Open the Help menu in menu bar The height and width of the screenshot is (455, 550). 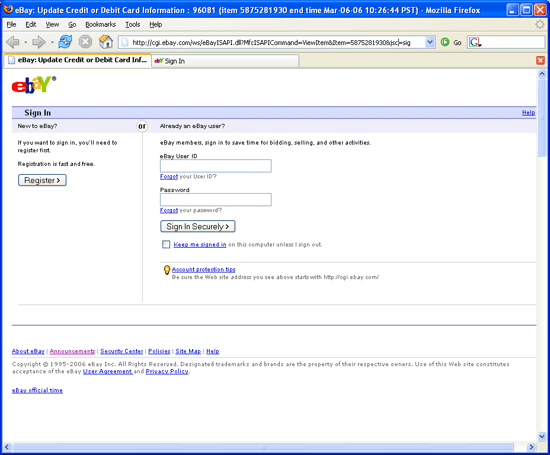[x=155, y=24]
